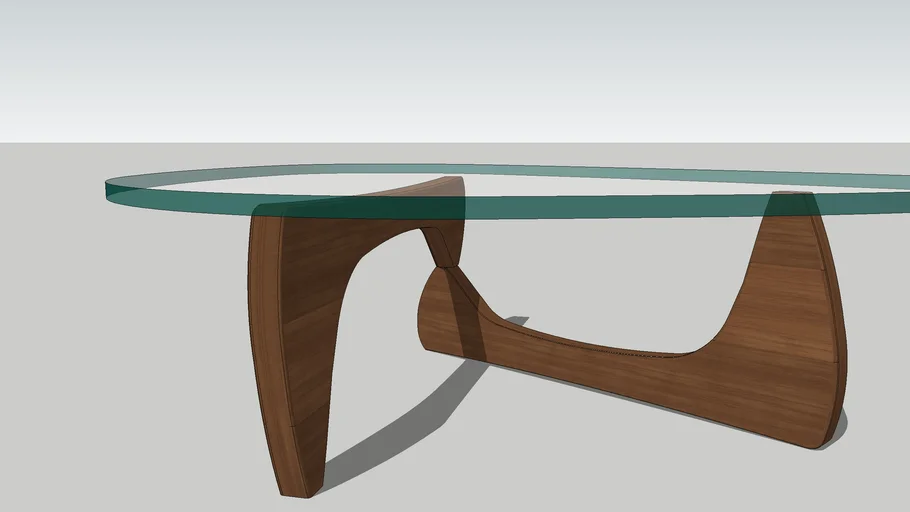Screen dimensions: 910x512
Task: Select the low curved middle of the wooden base
Action: pos(620,370)
